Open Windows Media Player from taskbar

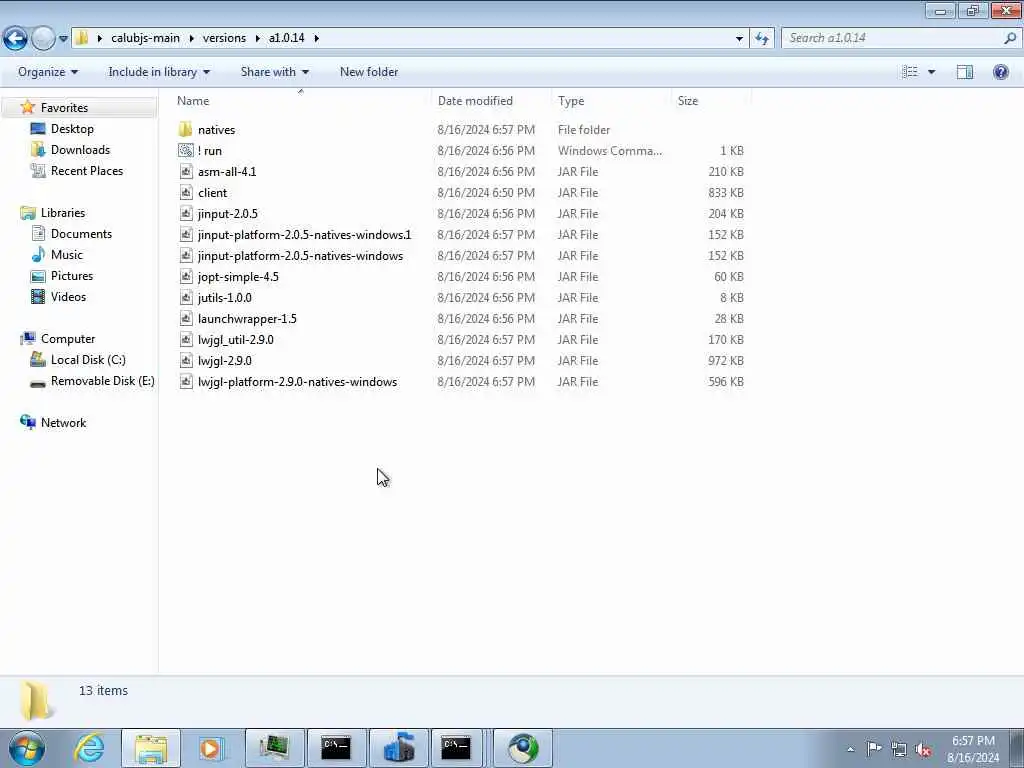click(211, 748)
